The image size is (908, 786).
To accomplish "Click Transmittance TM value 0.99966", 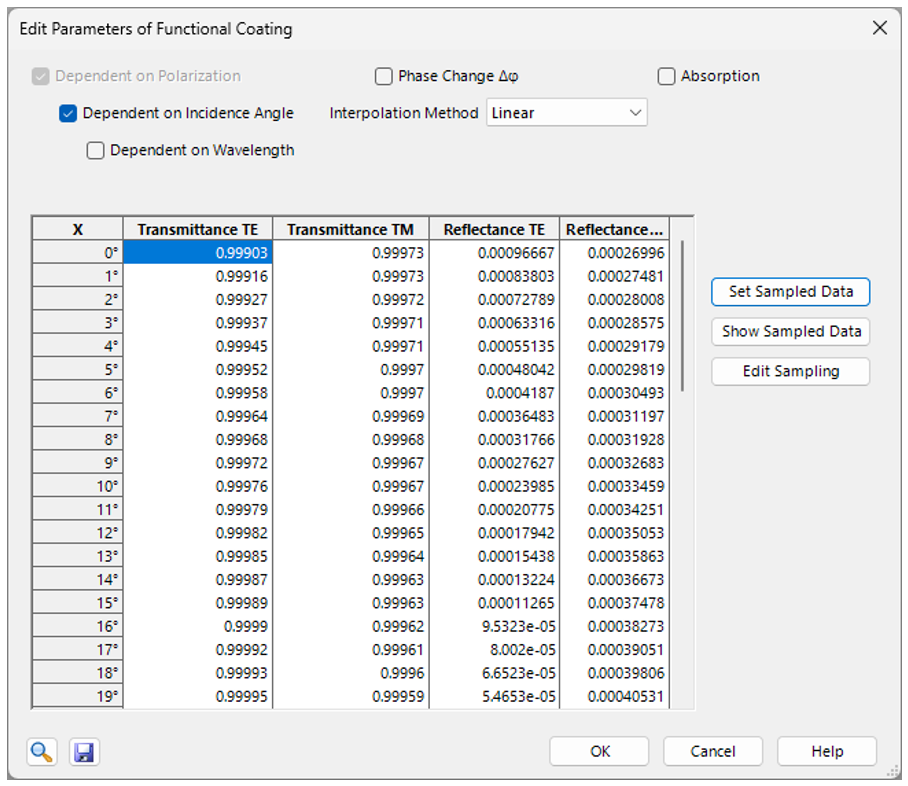I will (350, 509).
